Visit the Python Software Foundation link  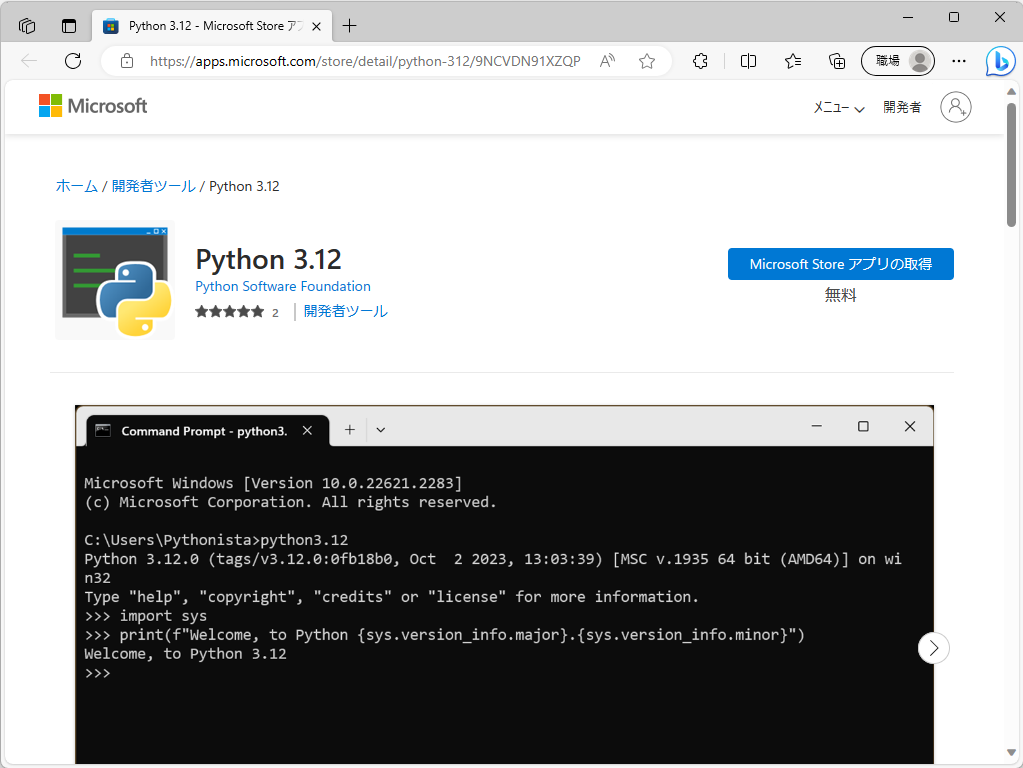pyautogui.click(x=282, y=286)
